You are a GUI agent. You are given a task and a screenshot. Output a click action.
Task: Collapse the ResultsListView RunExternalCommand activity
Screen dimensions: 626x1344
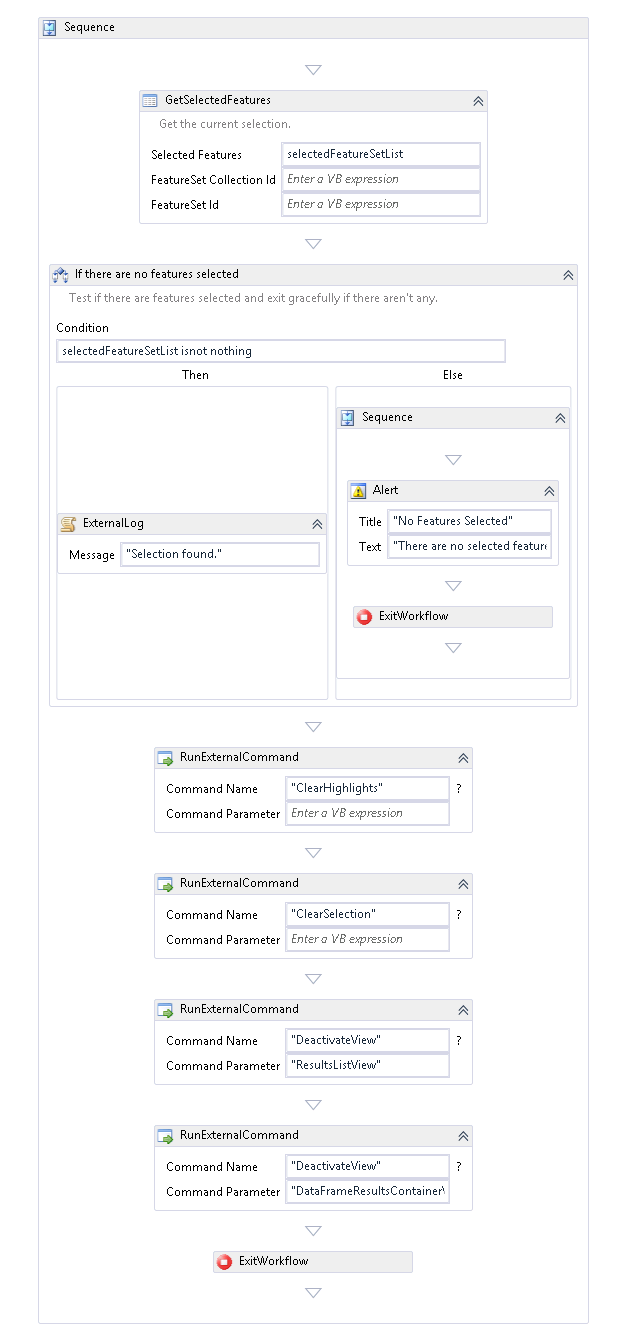click(x=463, y=1011)
